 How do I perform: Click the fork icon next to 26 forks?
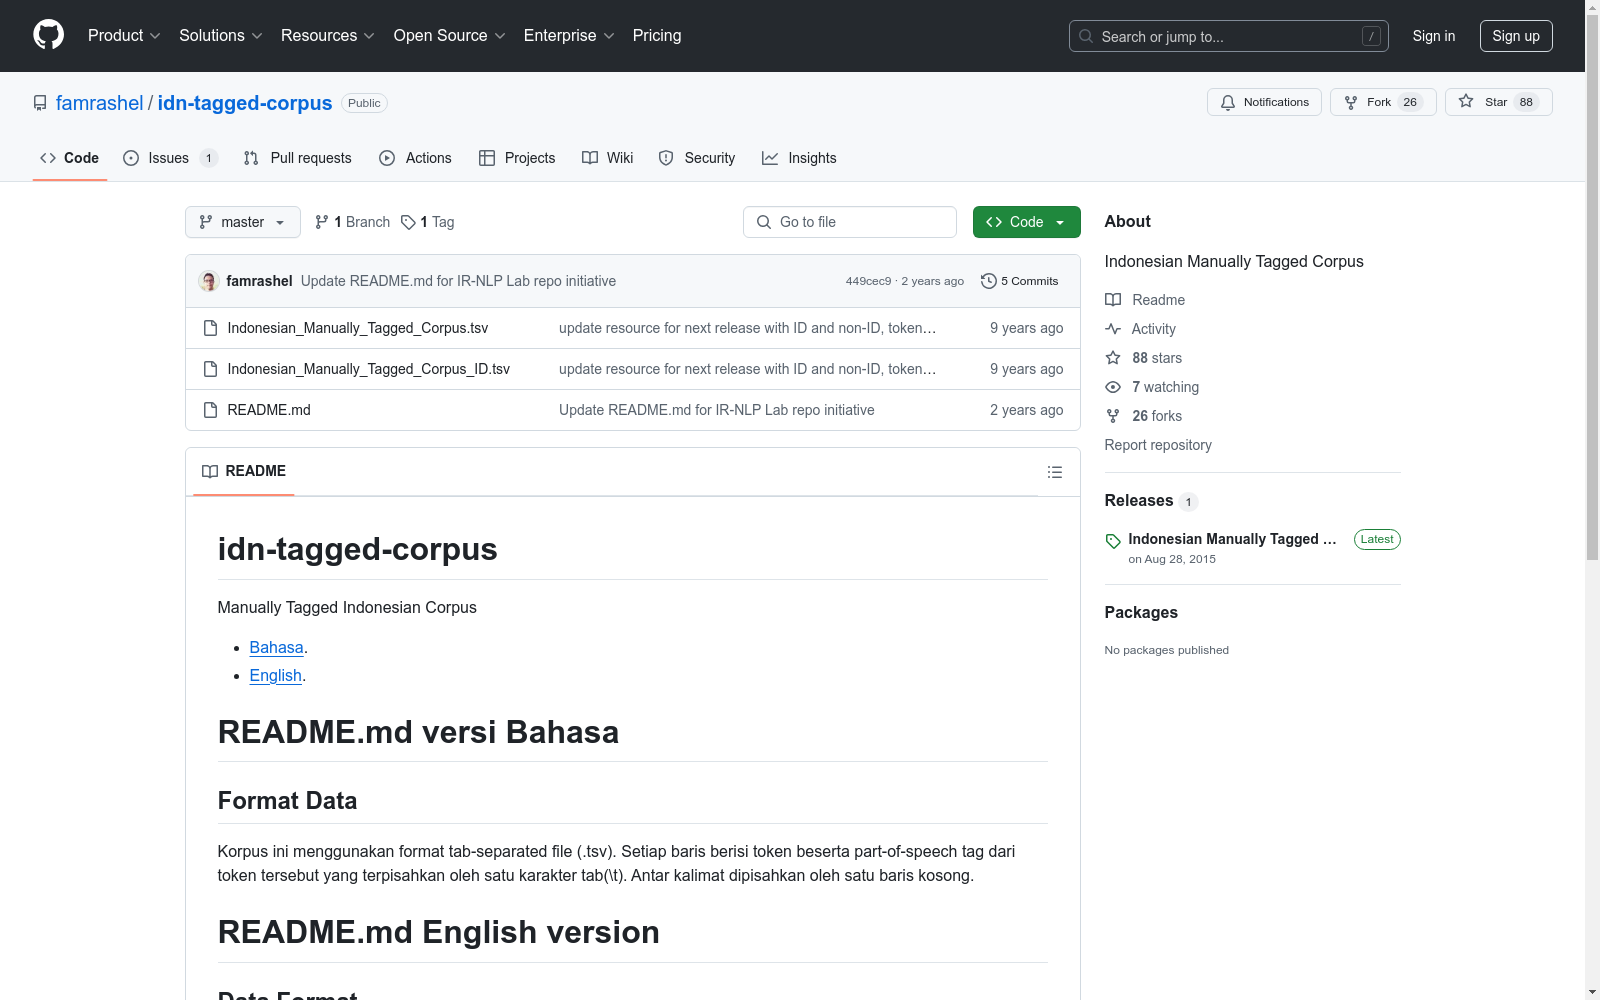coord(1113,416)
